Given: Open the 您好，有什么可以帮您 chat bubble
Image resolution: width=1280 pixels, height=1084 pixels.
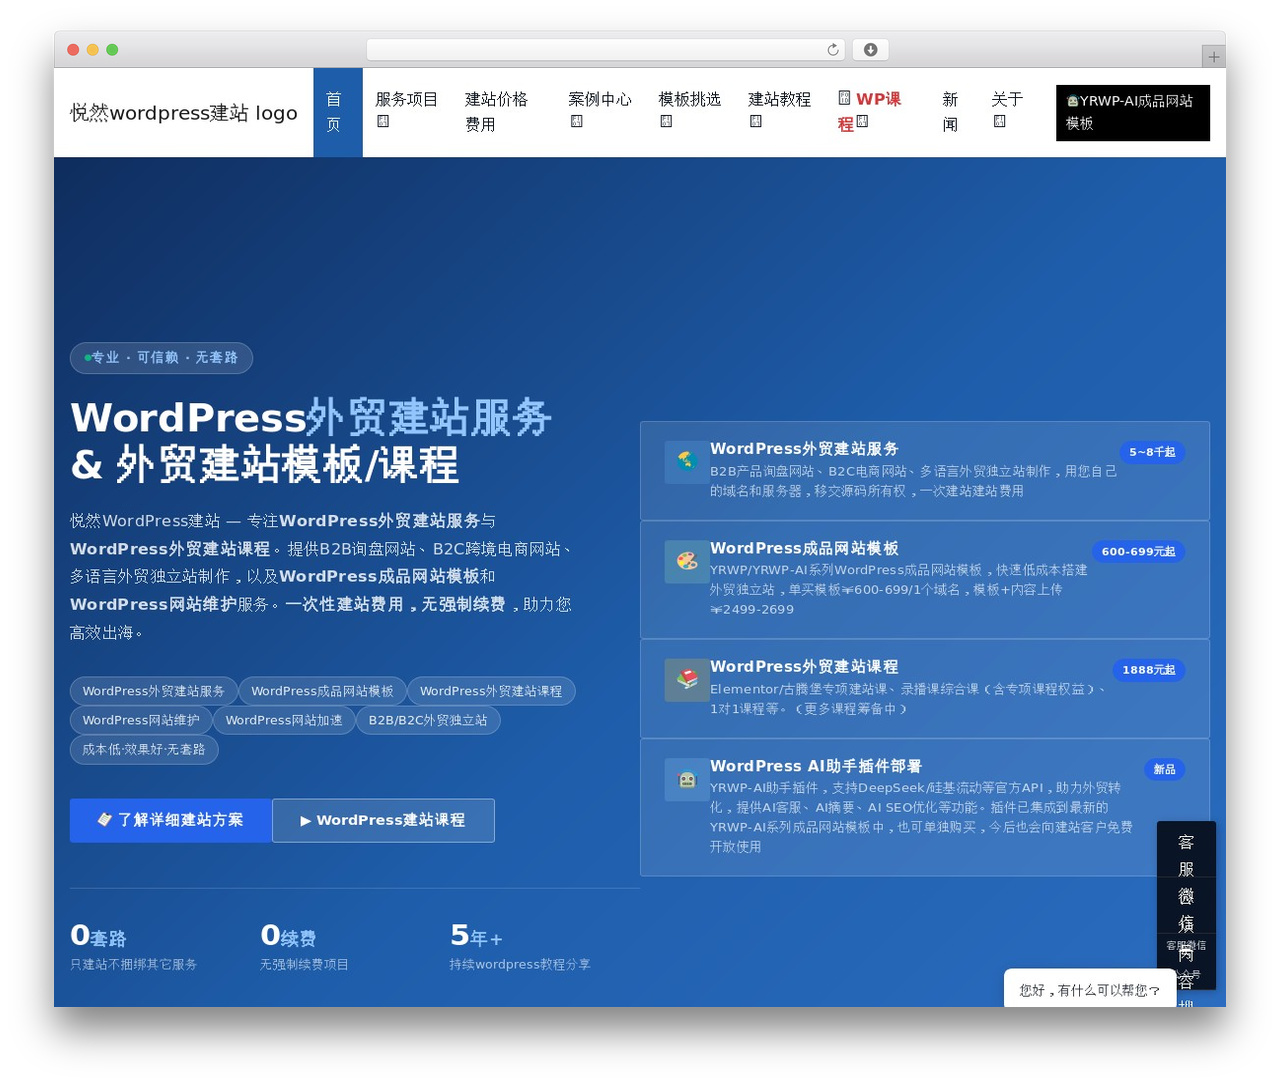Looking at the screenshot, I should point(1090,989).
